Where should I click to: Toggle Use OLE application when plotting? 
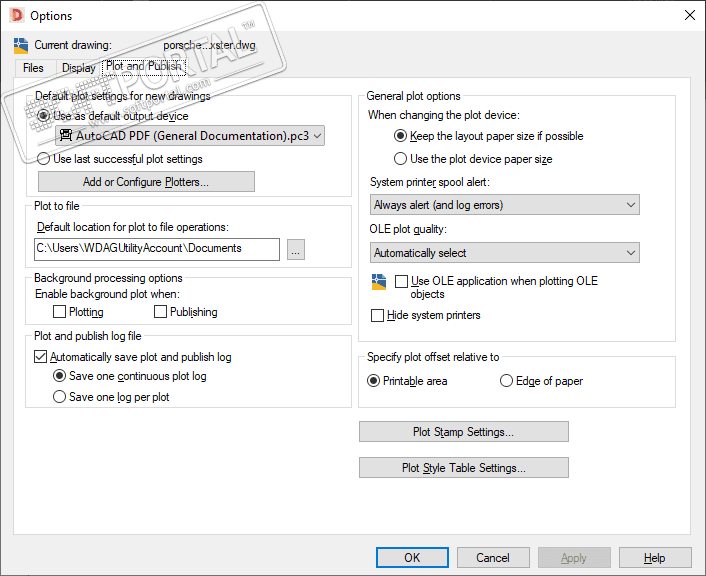(x=402, y=282)
